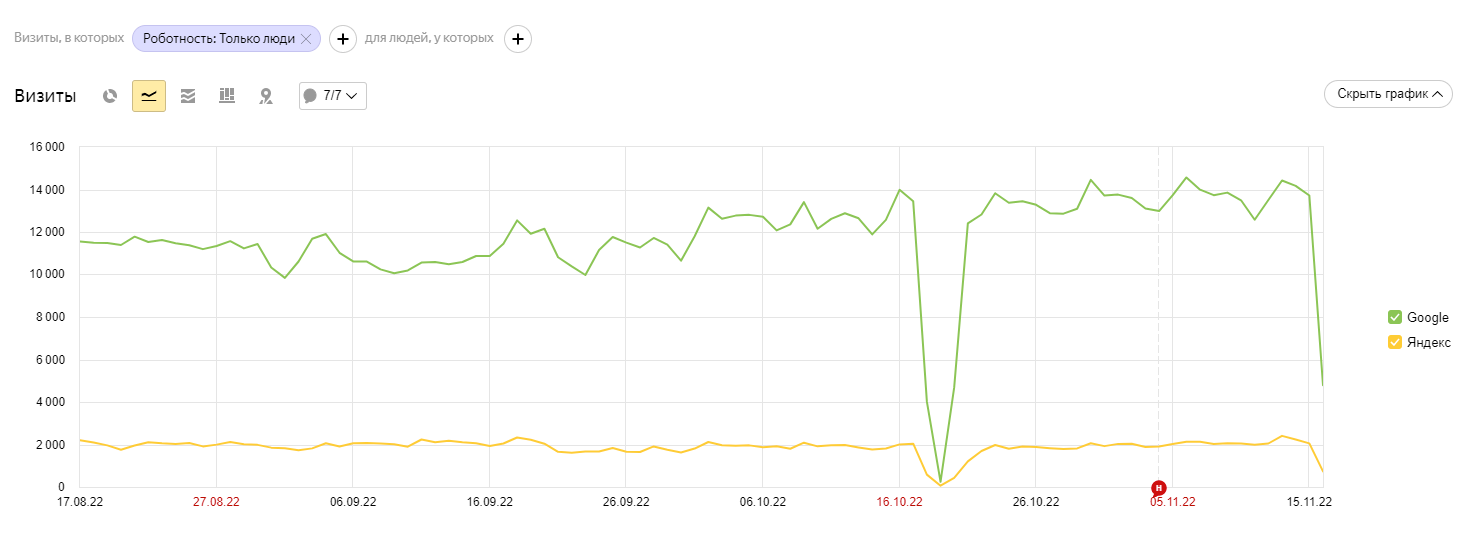Screen dimensions: 1467x536
Task: Click the Визиты metric heading
Action: [x=46, y=96]
